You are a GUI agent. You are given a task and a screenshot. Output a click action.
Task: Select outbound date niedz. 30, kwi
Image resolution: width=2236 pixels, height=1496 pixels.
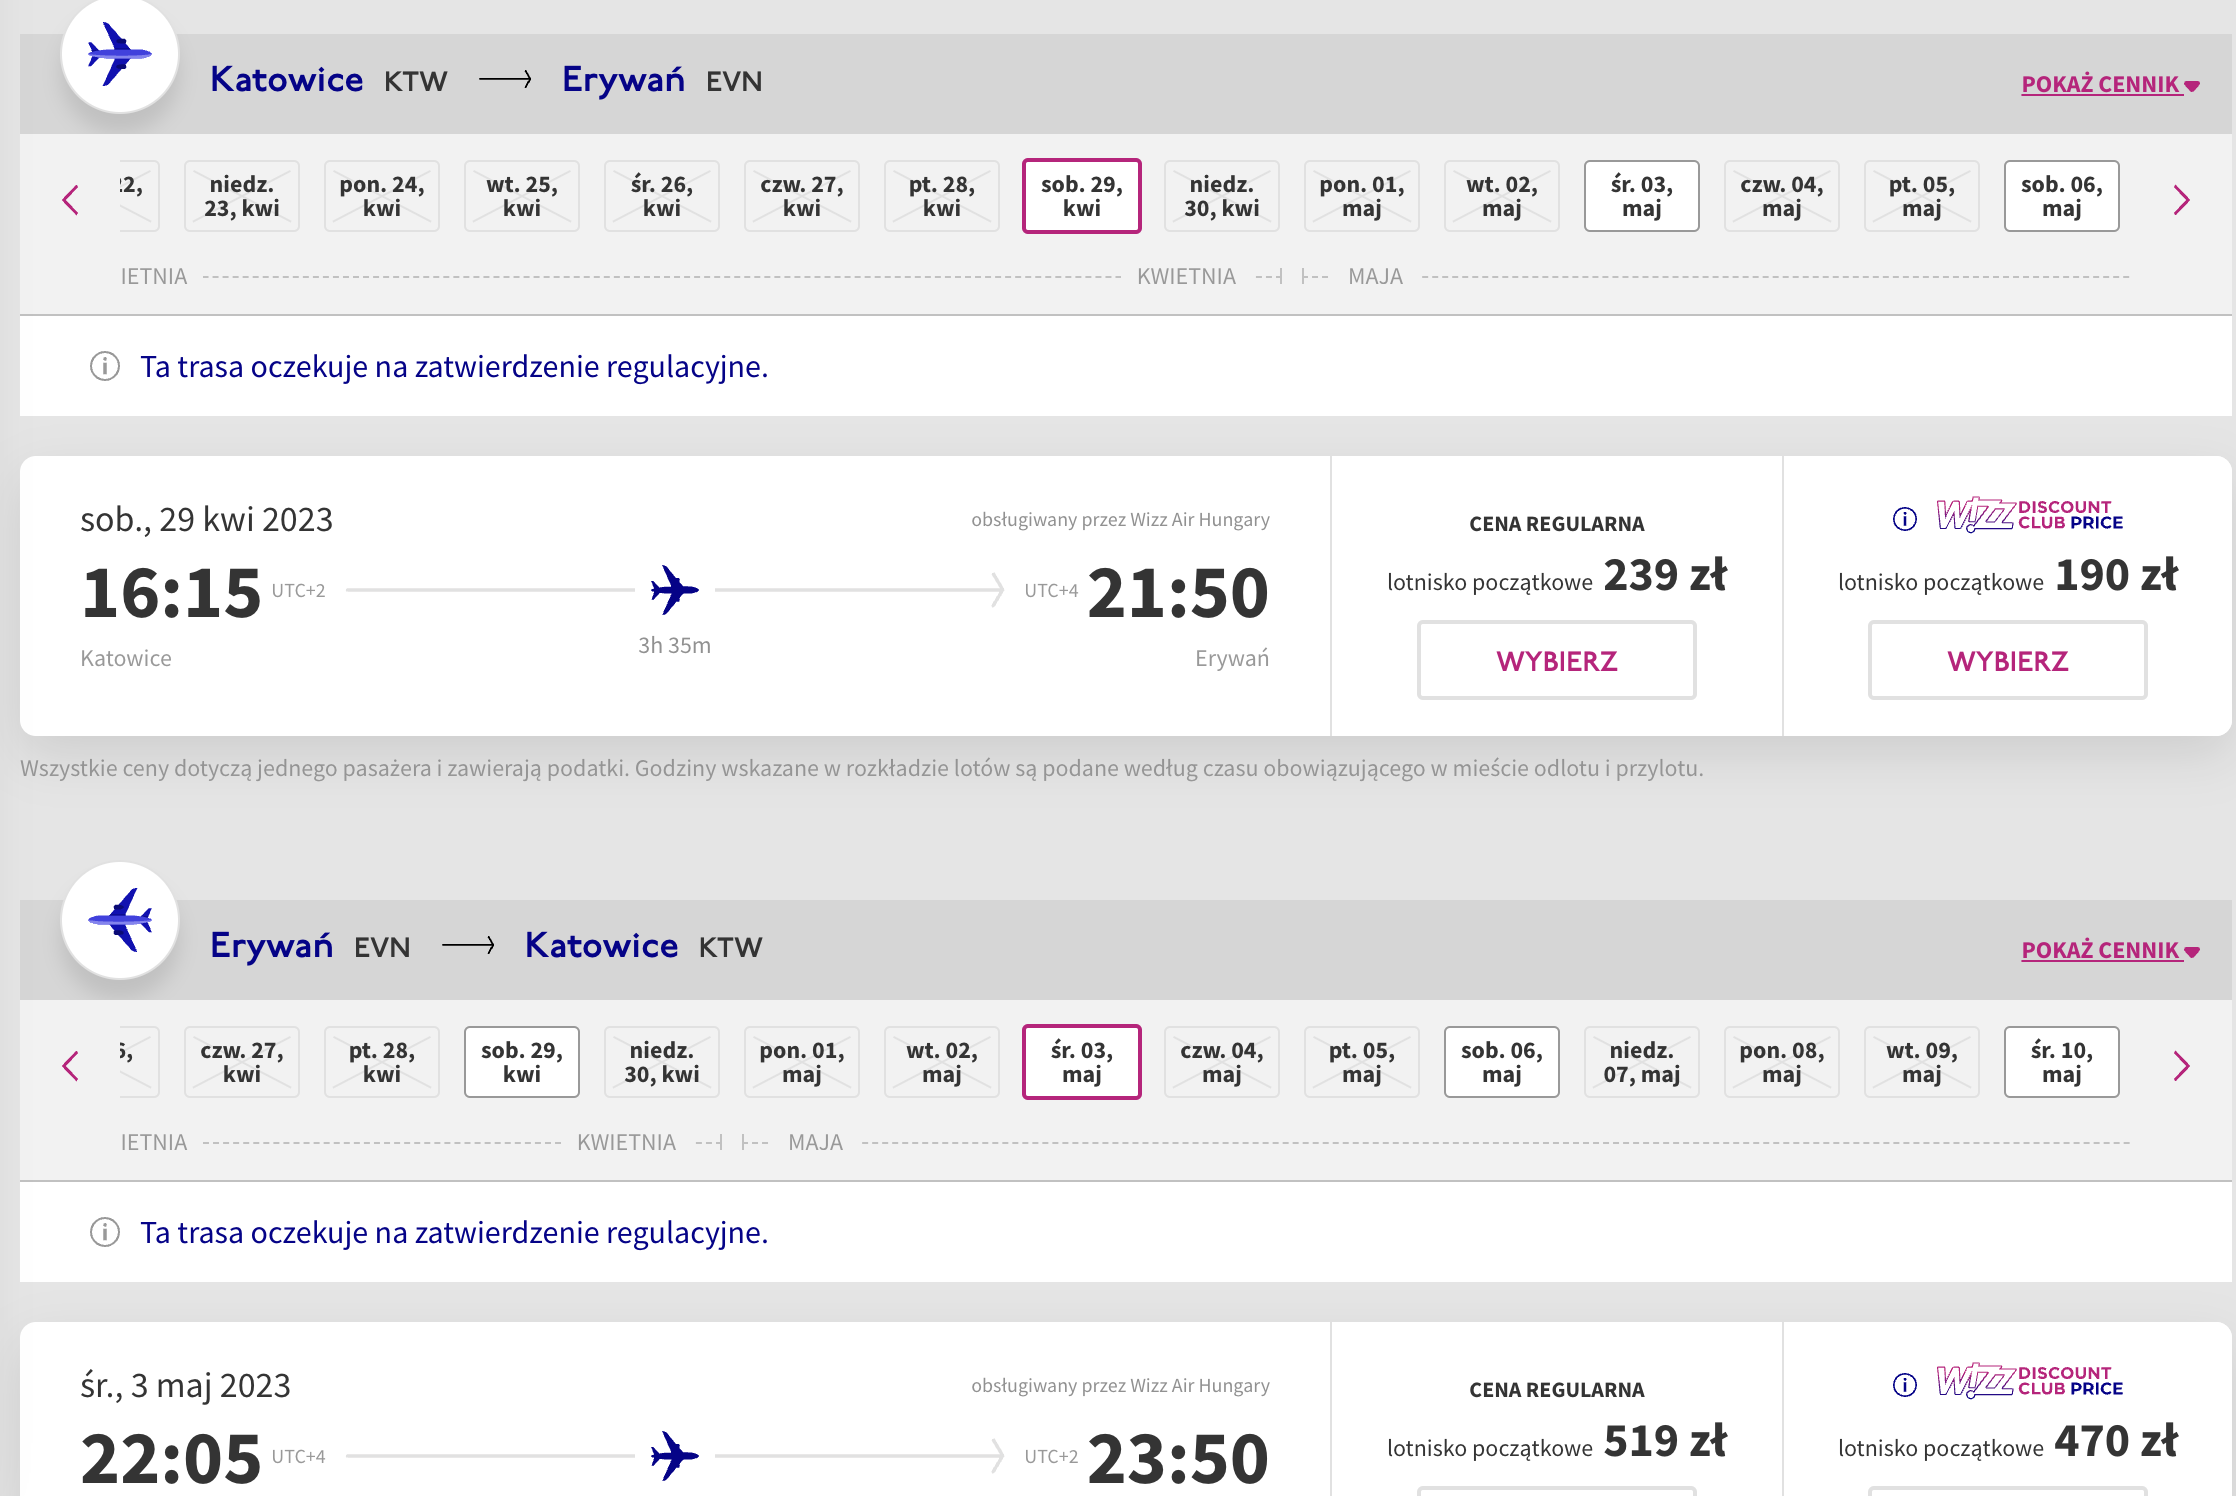click(1222, 196)
